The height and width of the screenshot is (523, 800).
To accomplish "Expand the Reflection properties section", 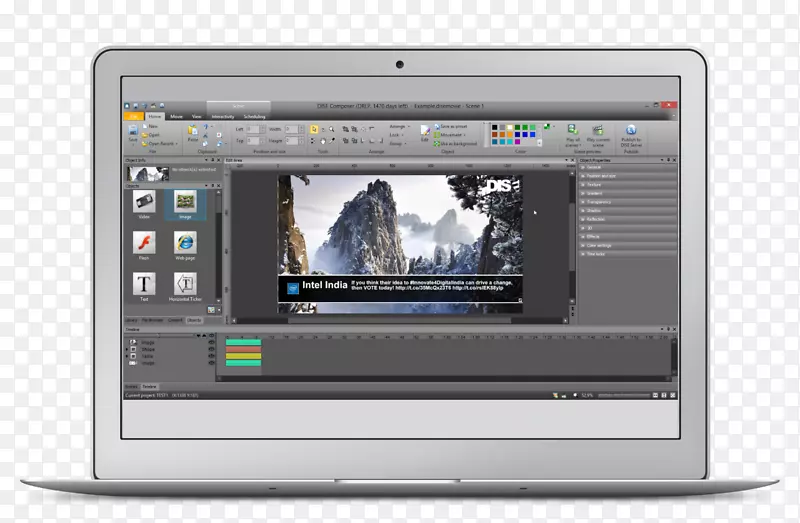I will [628, 219].
